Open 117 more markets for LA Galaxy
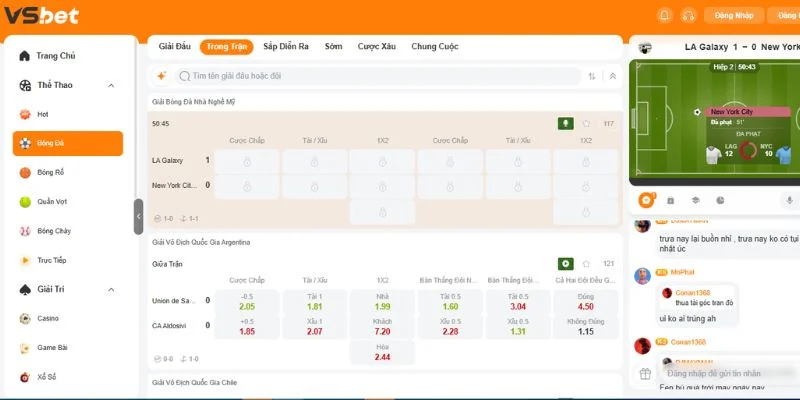 pyautogui.click(x=608, y=123)
